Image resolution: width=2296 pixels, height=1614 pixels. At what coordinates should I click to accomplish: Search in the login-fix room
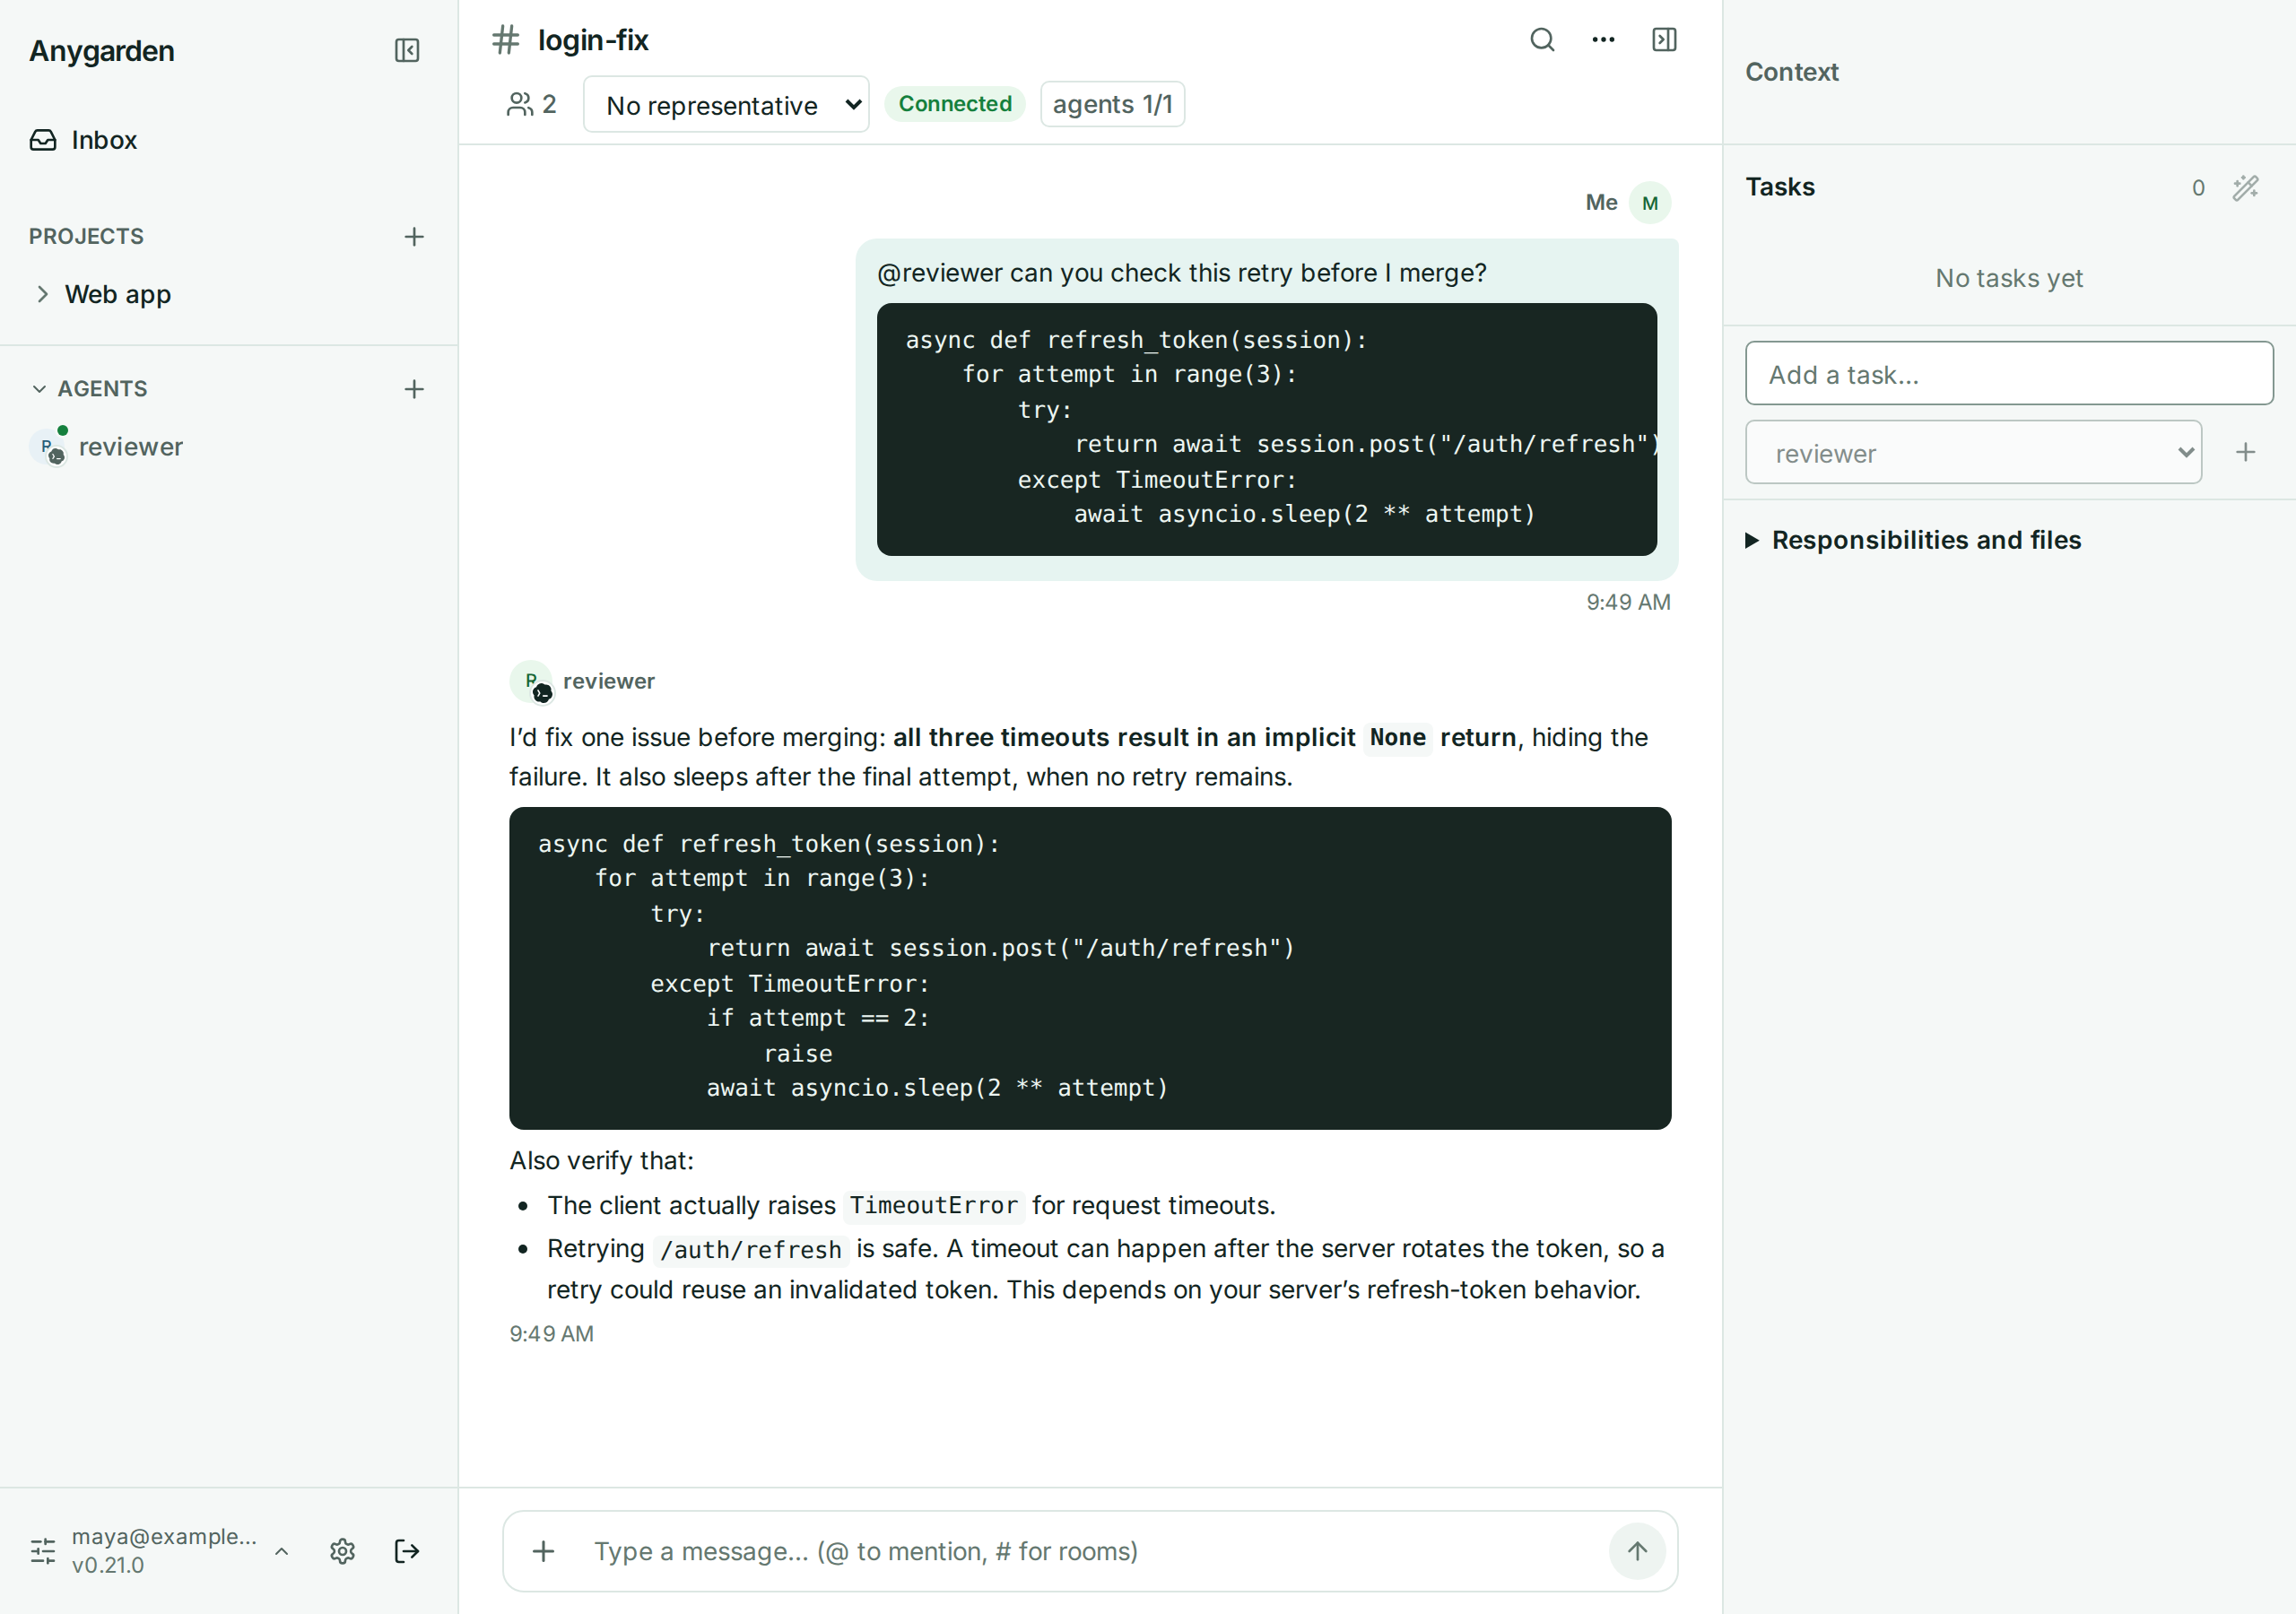pyautogui.click(x=1542, y=40)
